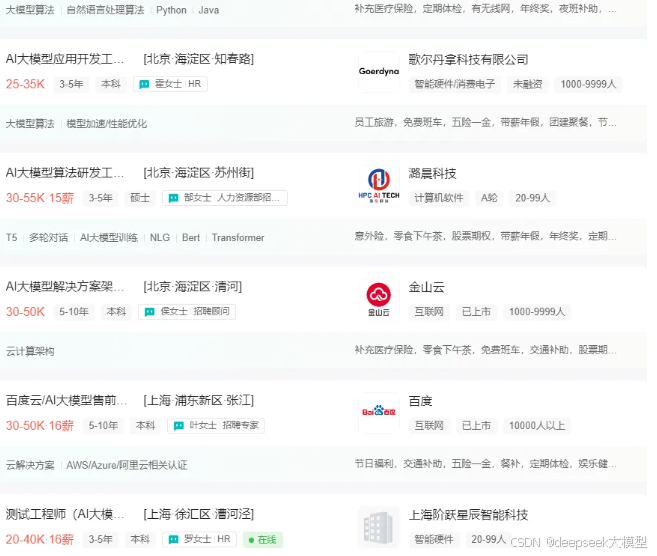Contact recruiter 叶女士 招聘专家

click(x=216, y=426)
